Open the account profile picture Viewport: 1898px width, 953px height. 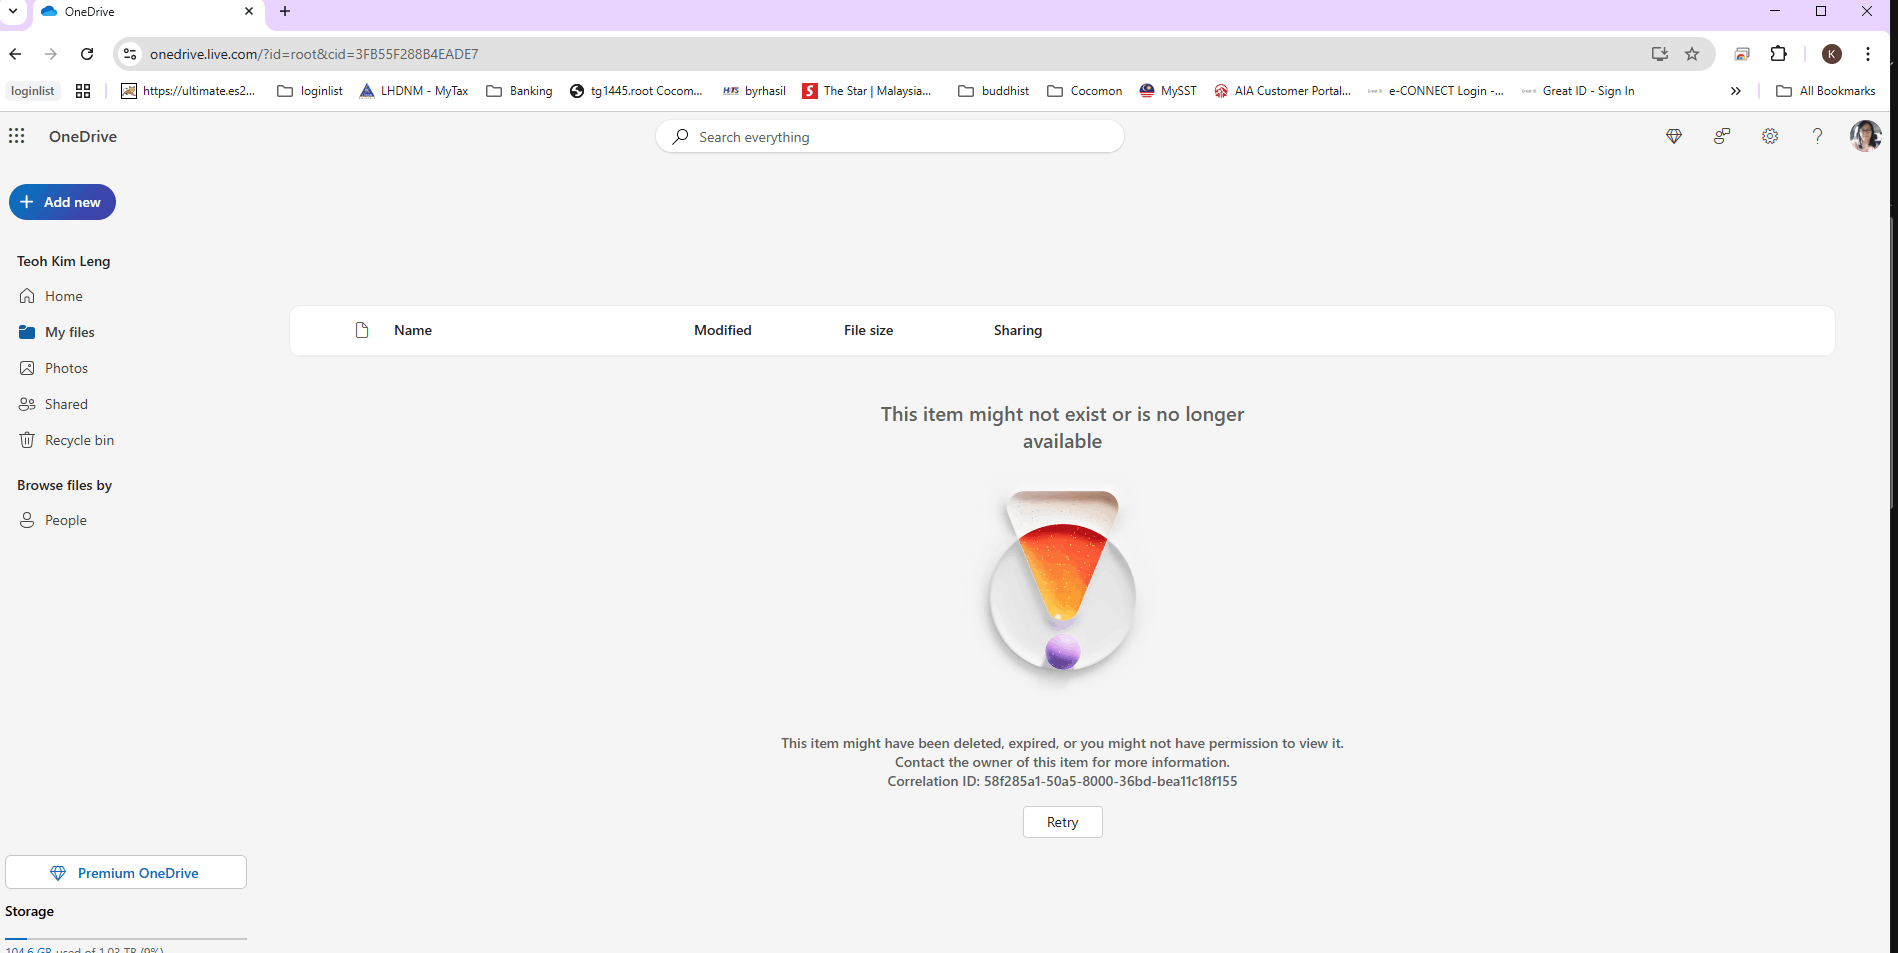[1866, 136]
